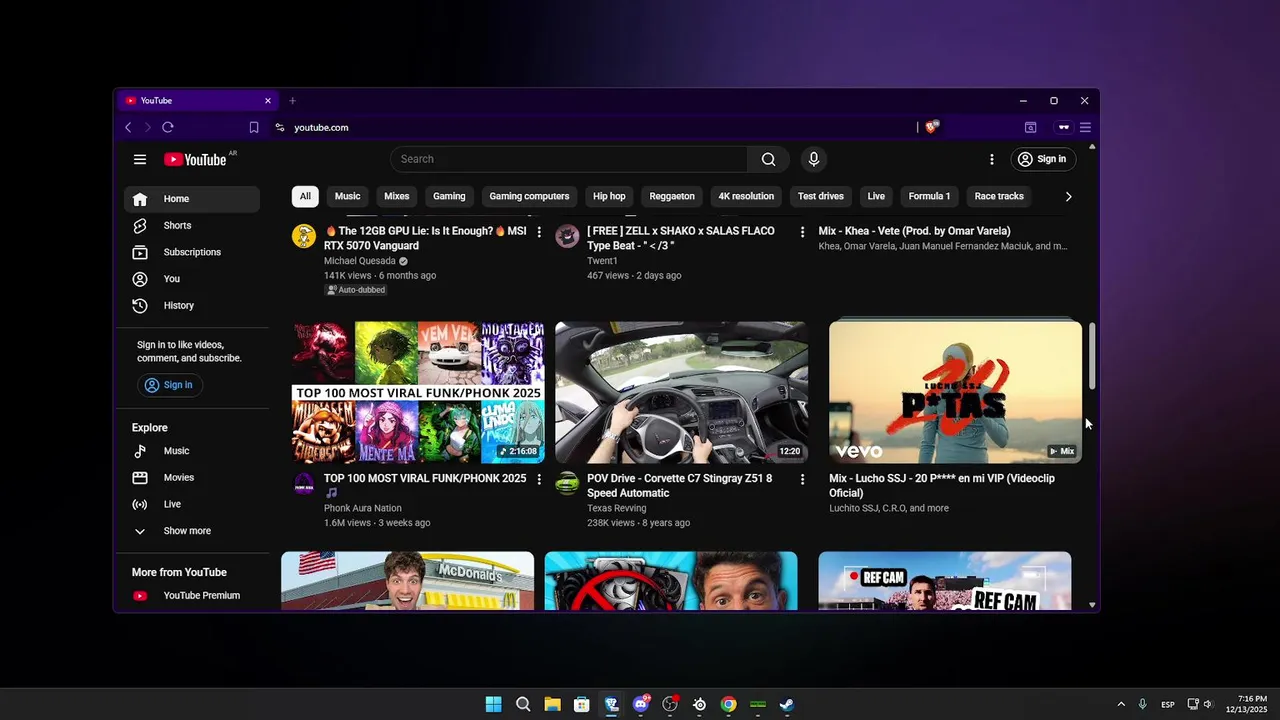Bookmark this page with the bookmark icon
Viewport: 1280px width, 720px height.
point(254,127)
